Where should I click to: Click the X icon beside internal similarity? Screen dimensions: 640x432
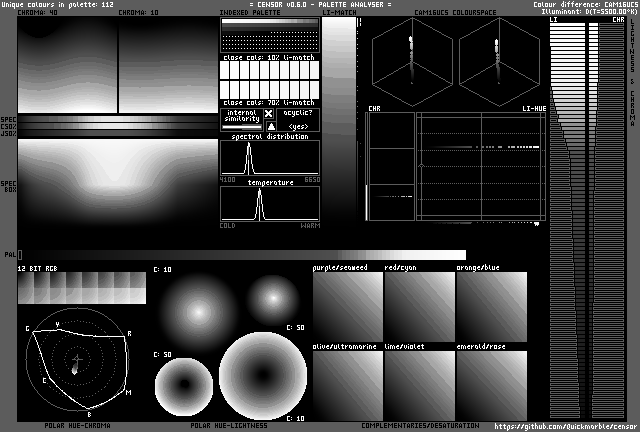269,114
